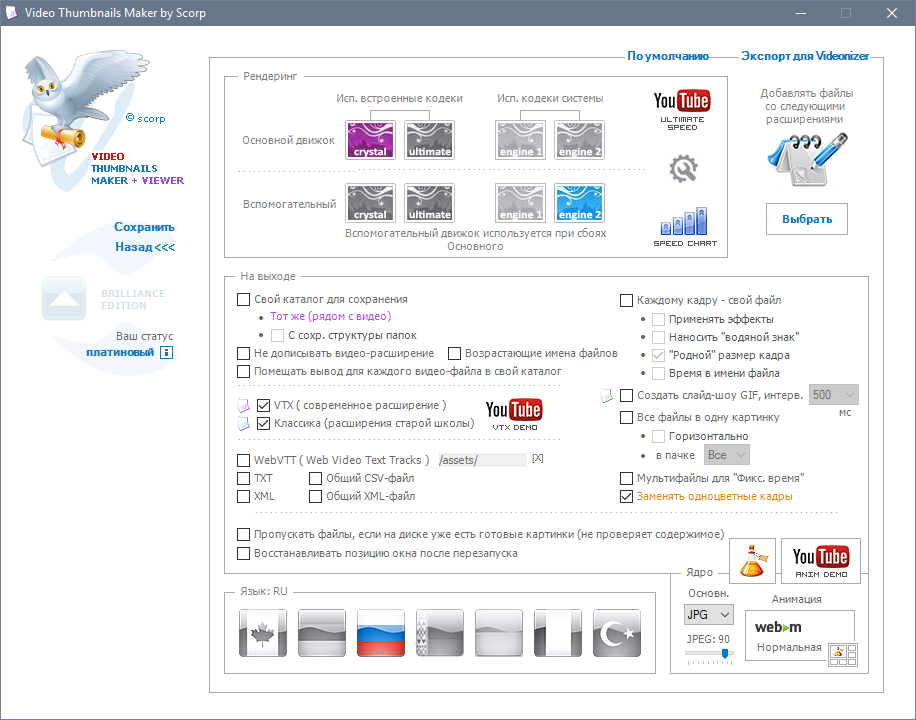
Task: Select the Canadian flag language
Action: (x=263, y=633)
